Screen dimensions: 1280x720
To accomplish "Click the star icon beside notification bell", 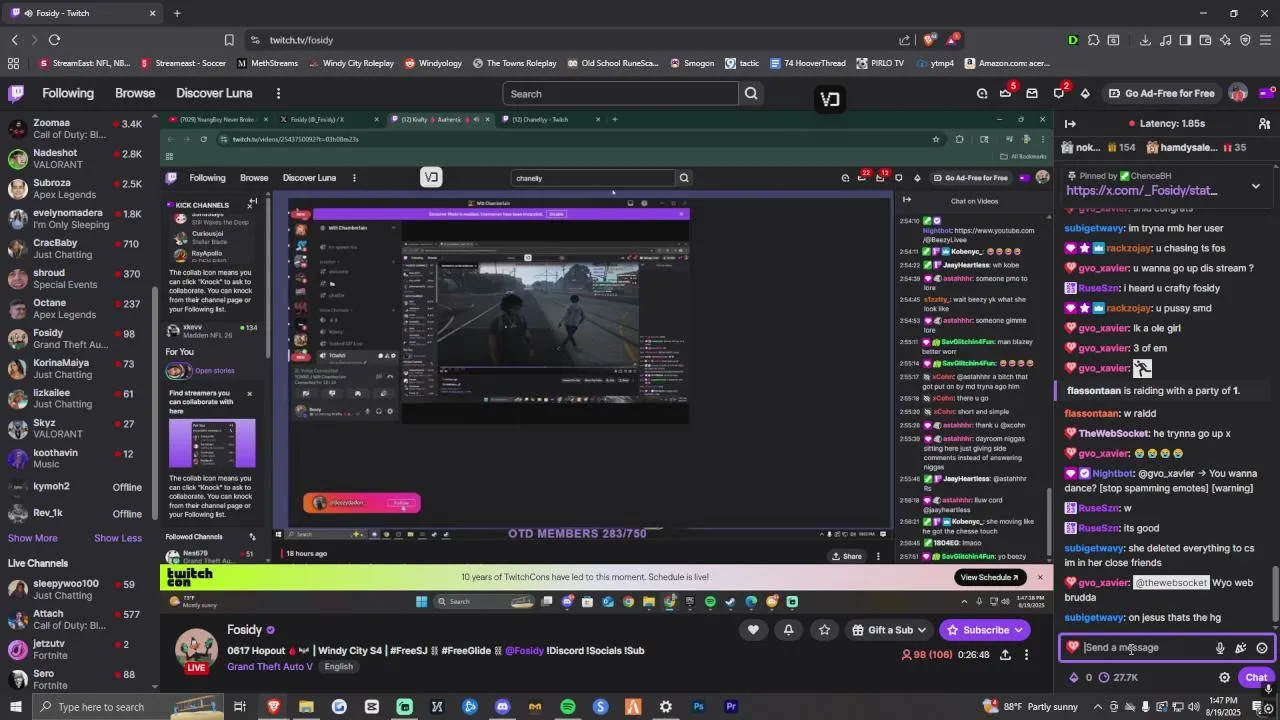I will tap(824, 630).
